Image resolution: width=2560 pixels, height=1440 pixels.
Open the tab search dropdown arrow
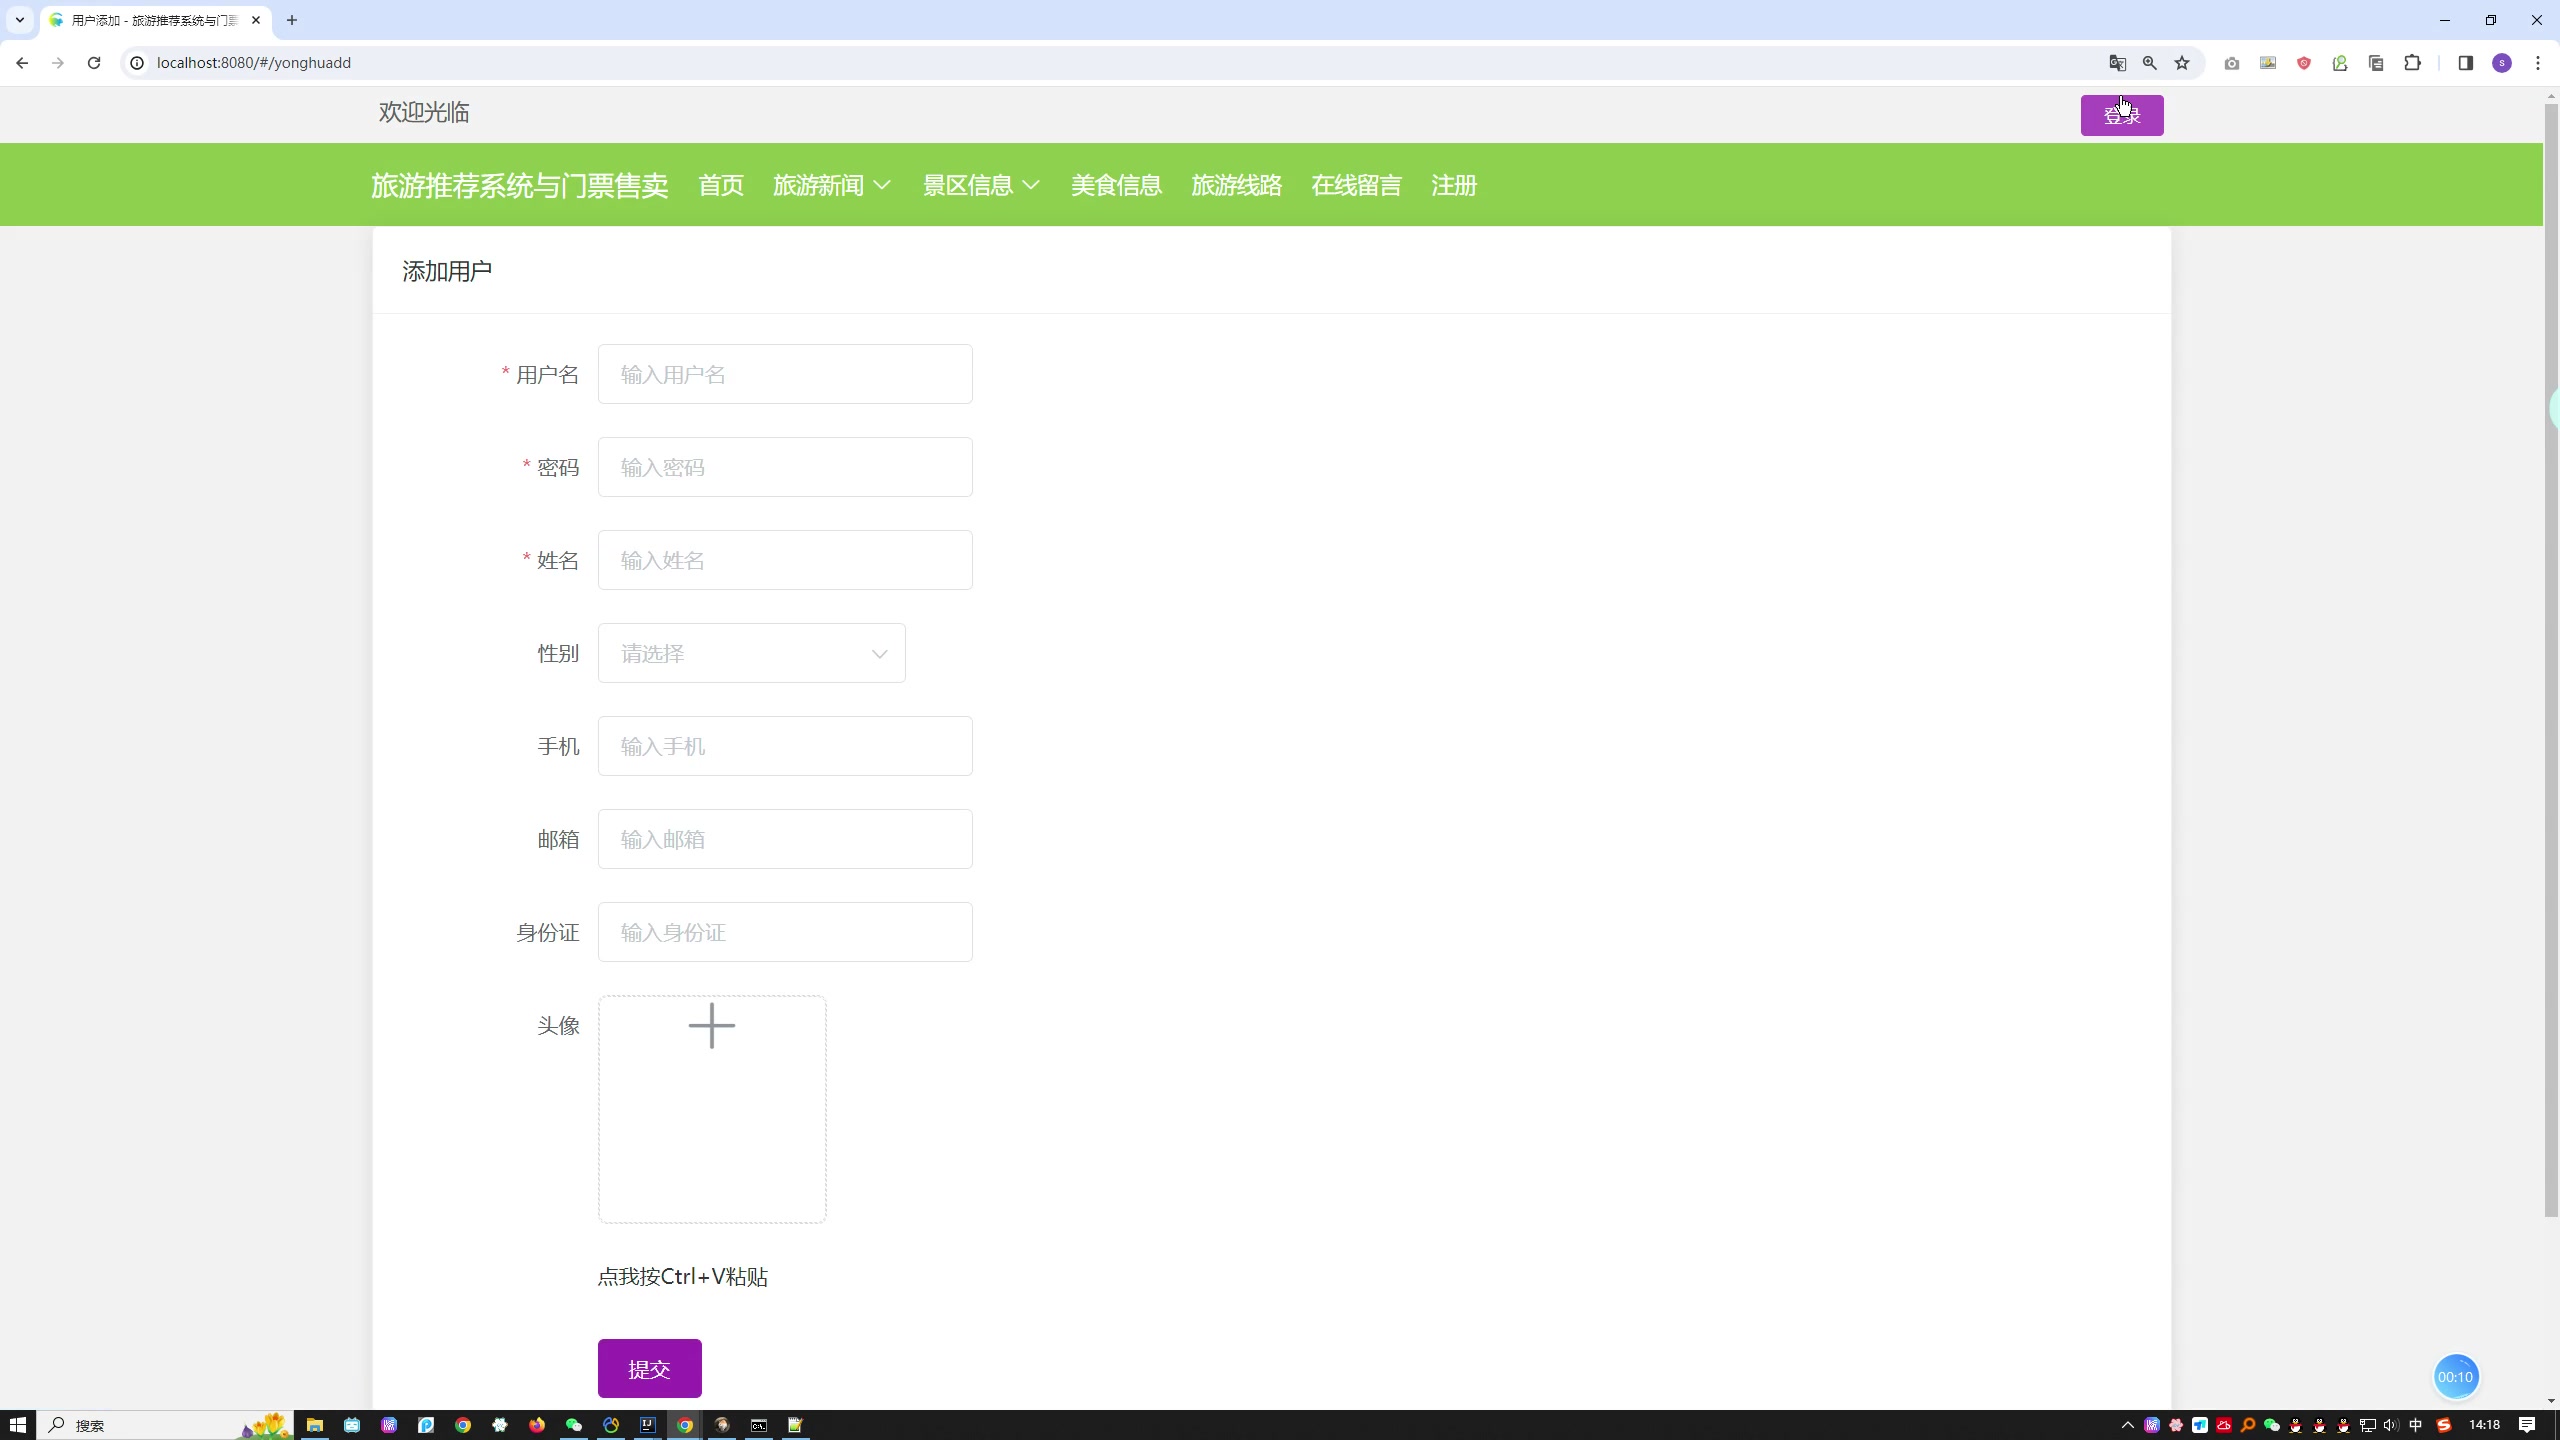coord(19,20)
